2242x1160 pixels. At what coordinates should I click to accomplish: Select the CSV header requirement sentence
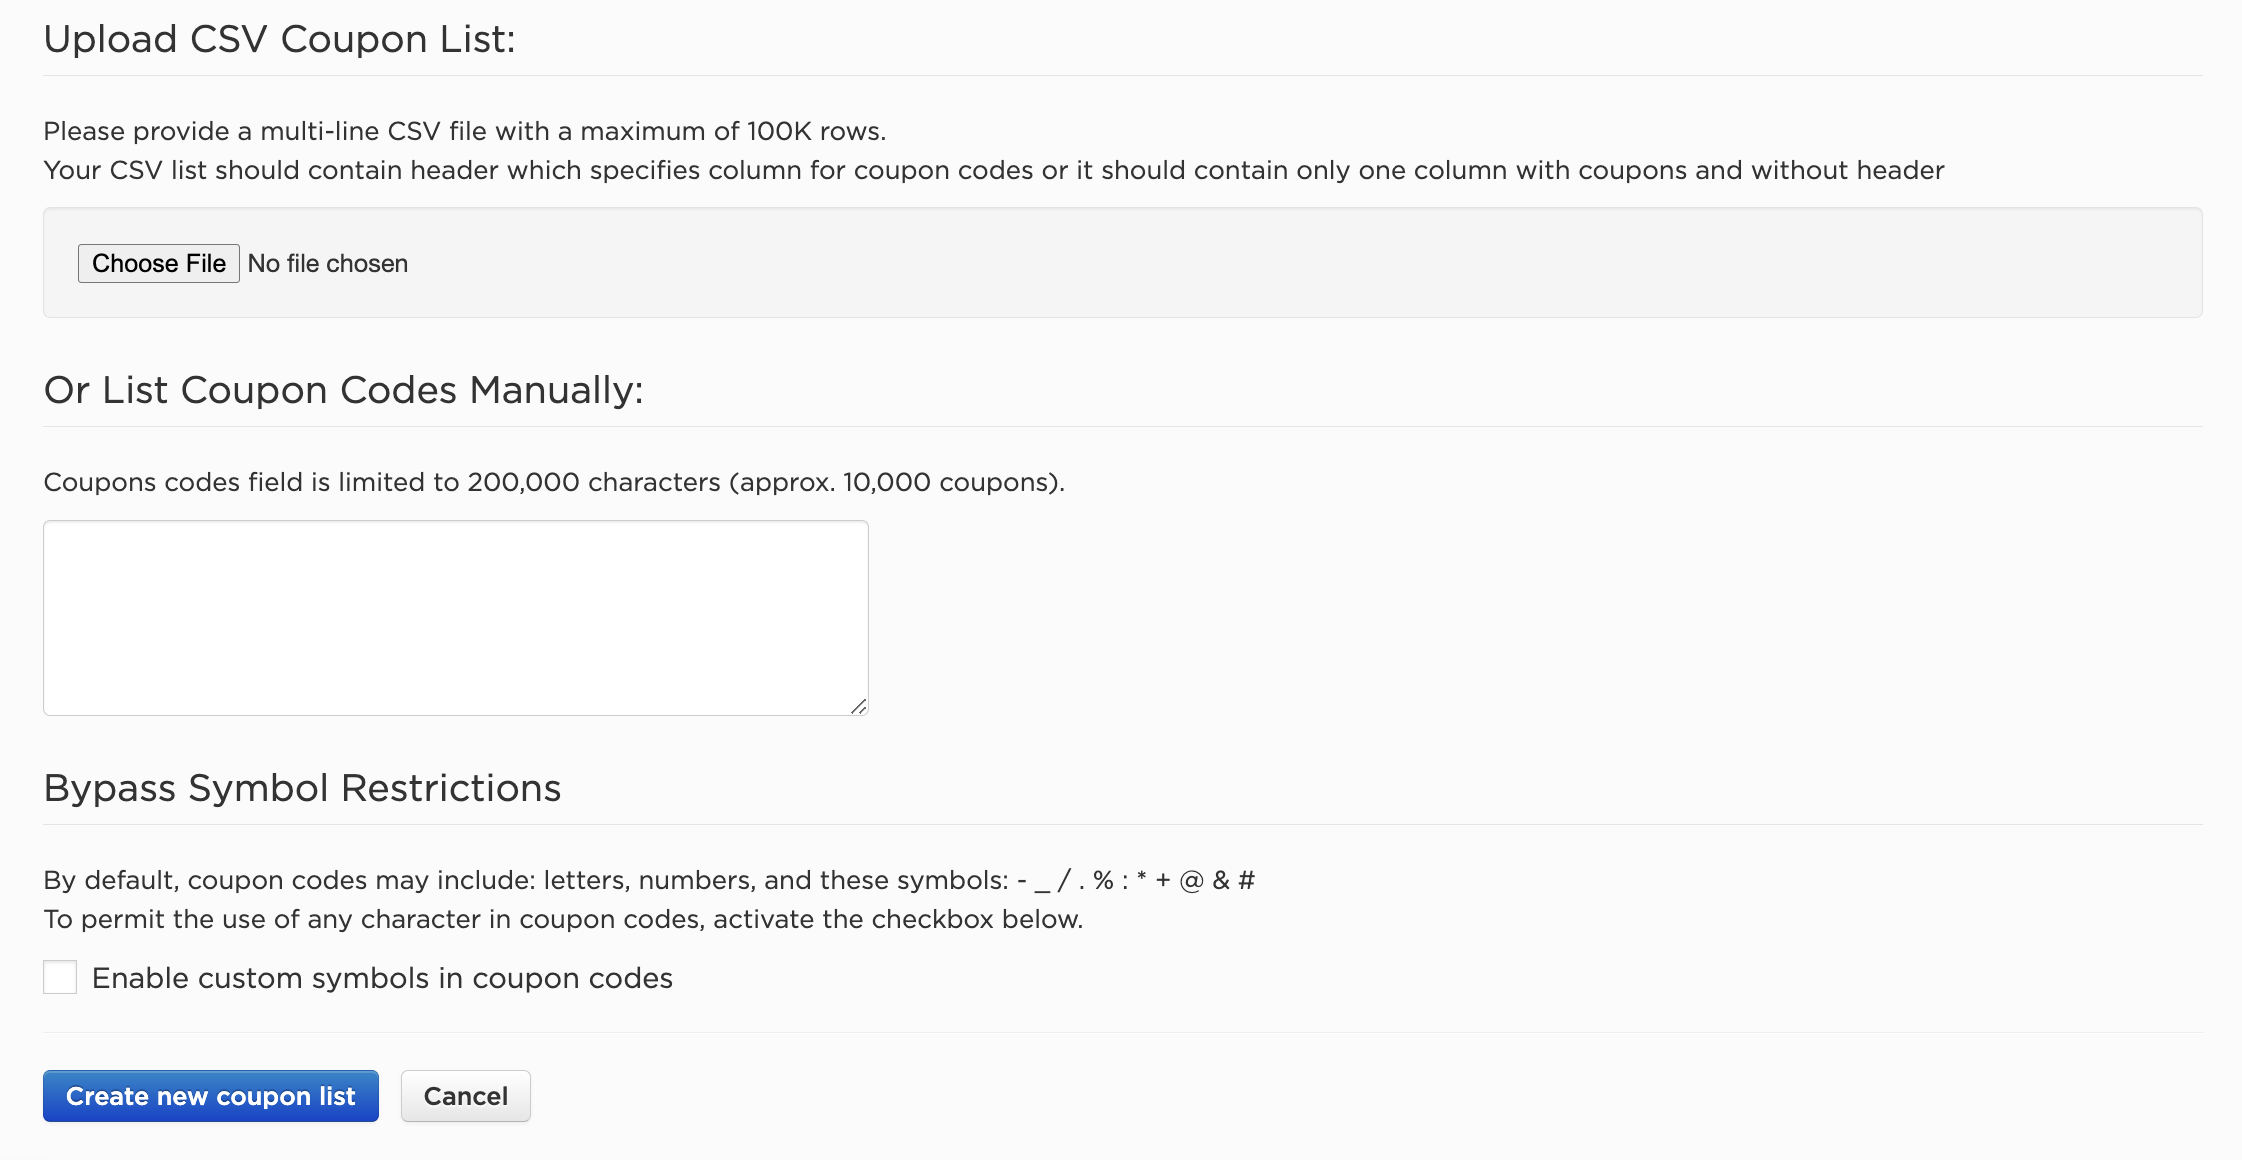[x=994, y=170]
